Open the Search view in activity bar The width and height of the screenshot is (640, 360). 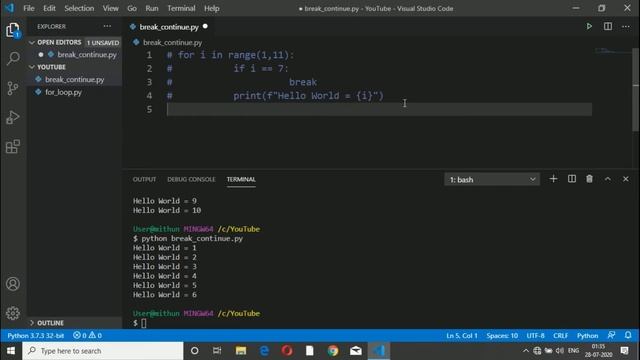tap(13, 59)
